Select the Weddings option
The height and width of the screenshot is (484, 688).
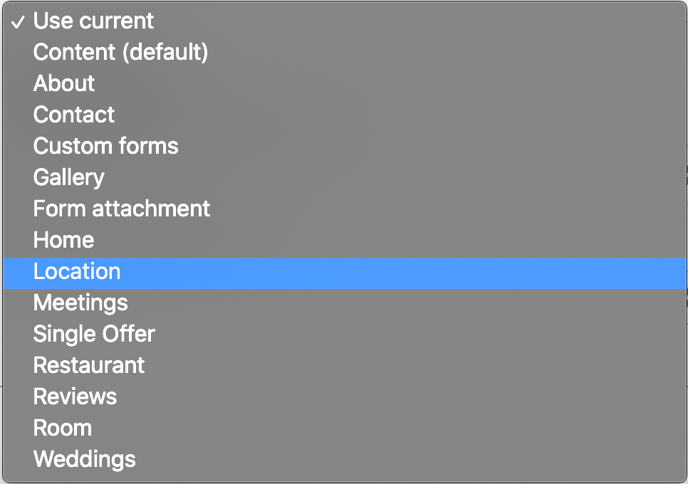(x=84, y=459)
